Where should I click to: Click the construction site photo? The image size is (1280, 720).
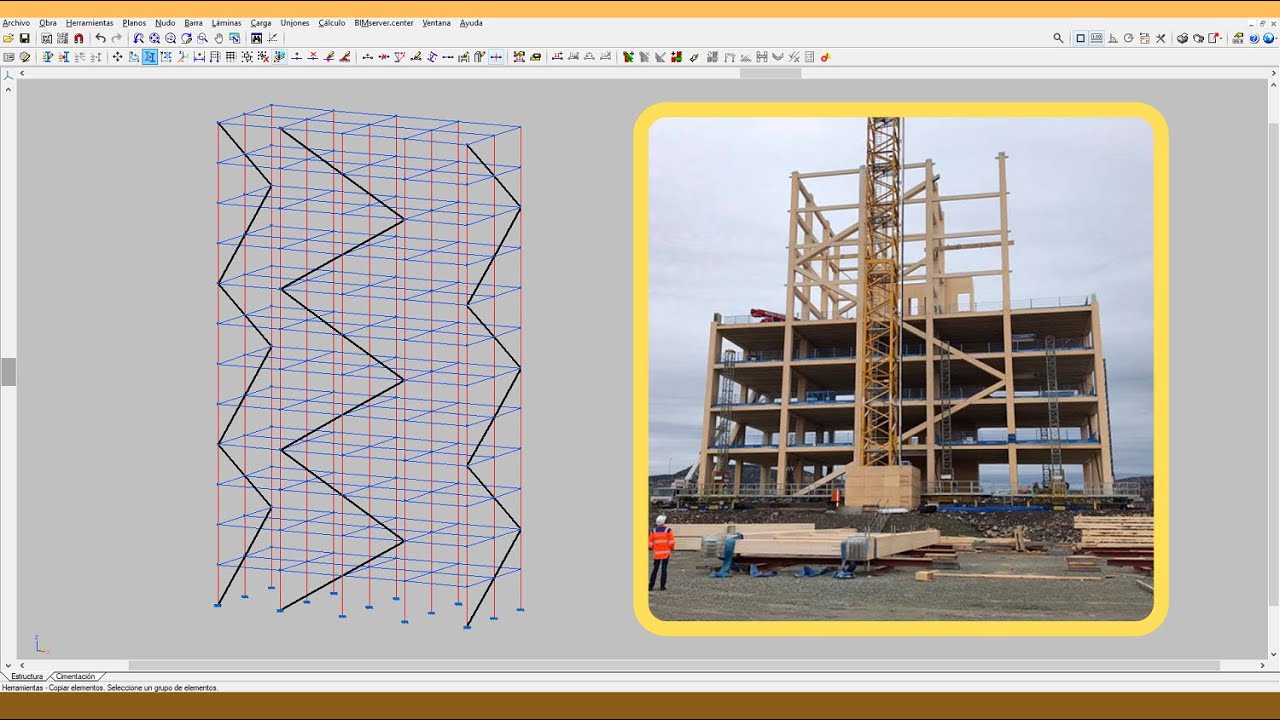900,369
